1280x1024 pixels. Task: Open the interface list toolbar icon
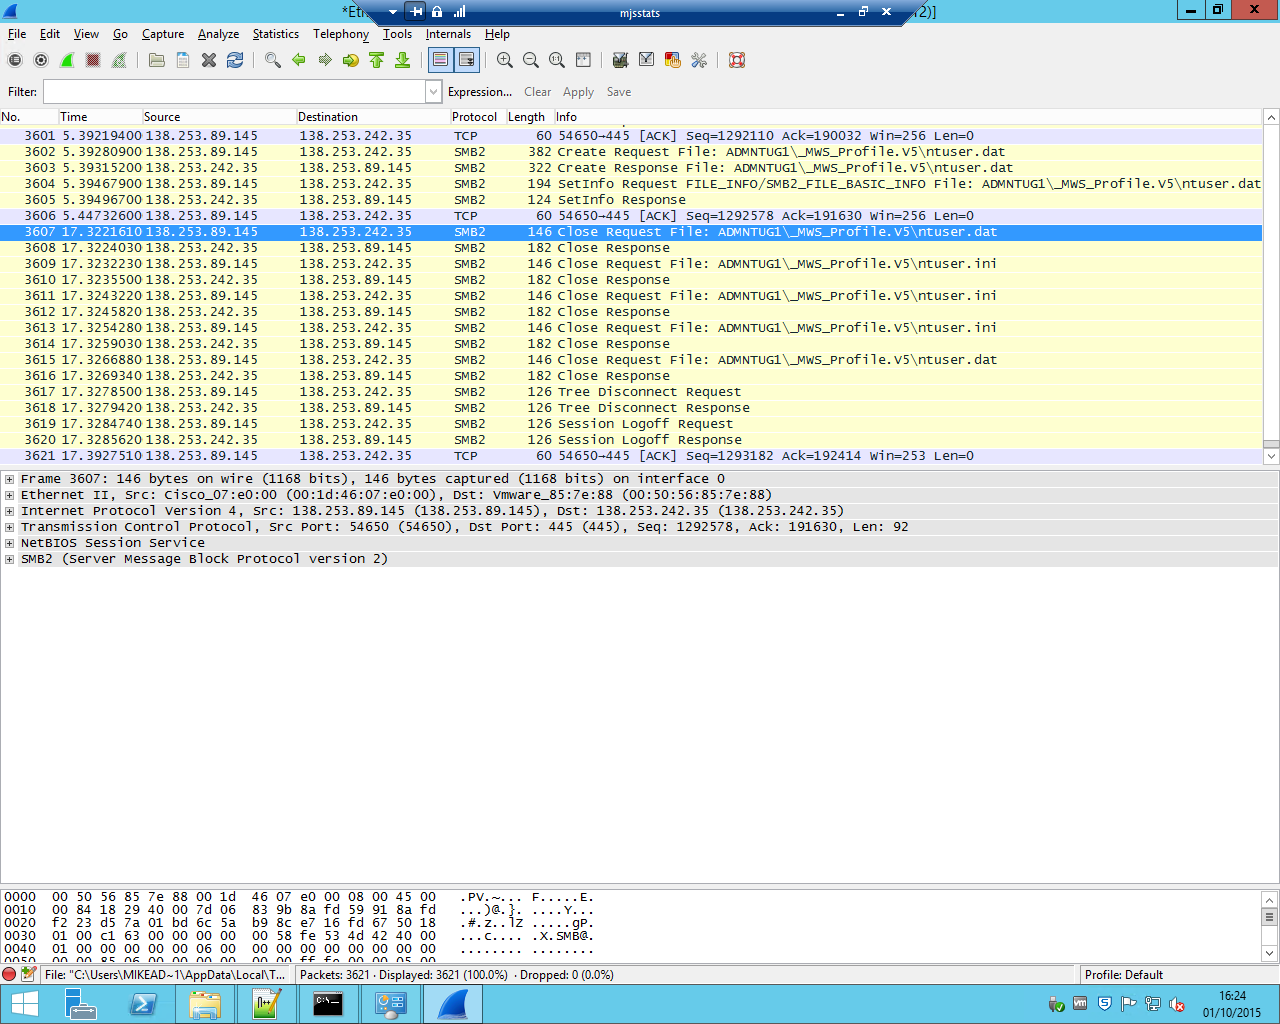[x=15, y=60]
